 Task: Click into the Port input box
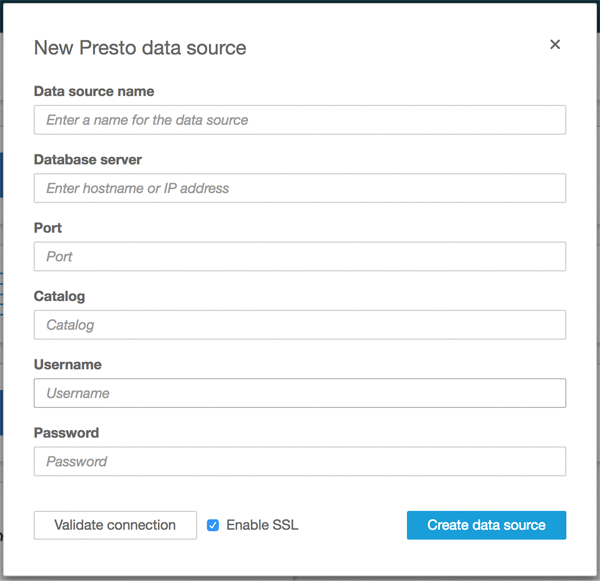click(300, 256)
